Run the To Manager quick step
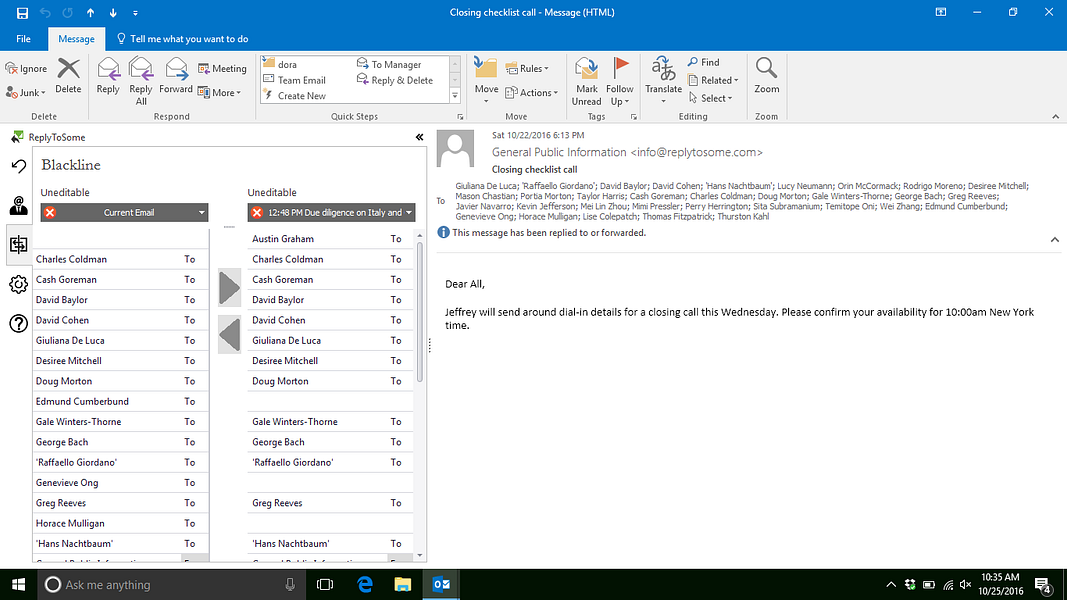 coord(389,65)
